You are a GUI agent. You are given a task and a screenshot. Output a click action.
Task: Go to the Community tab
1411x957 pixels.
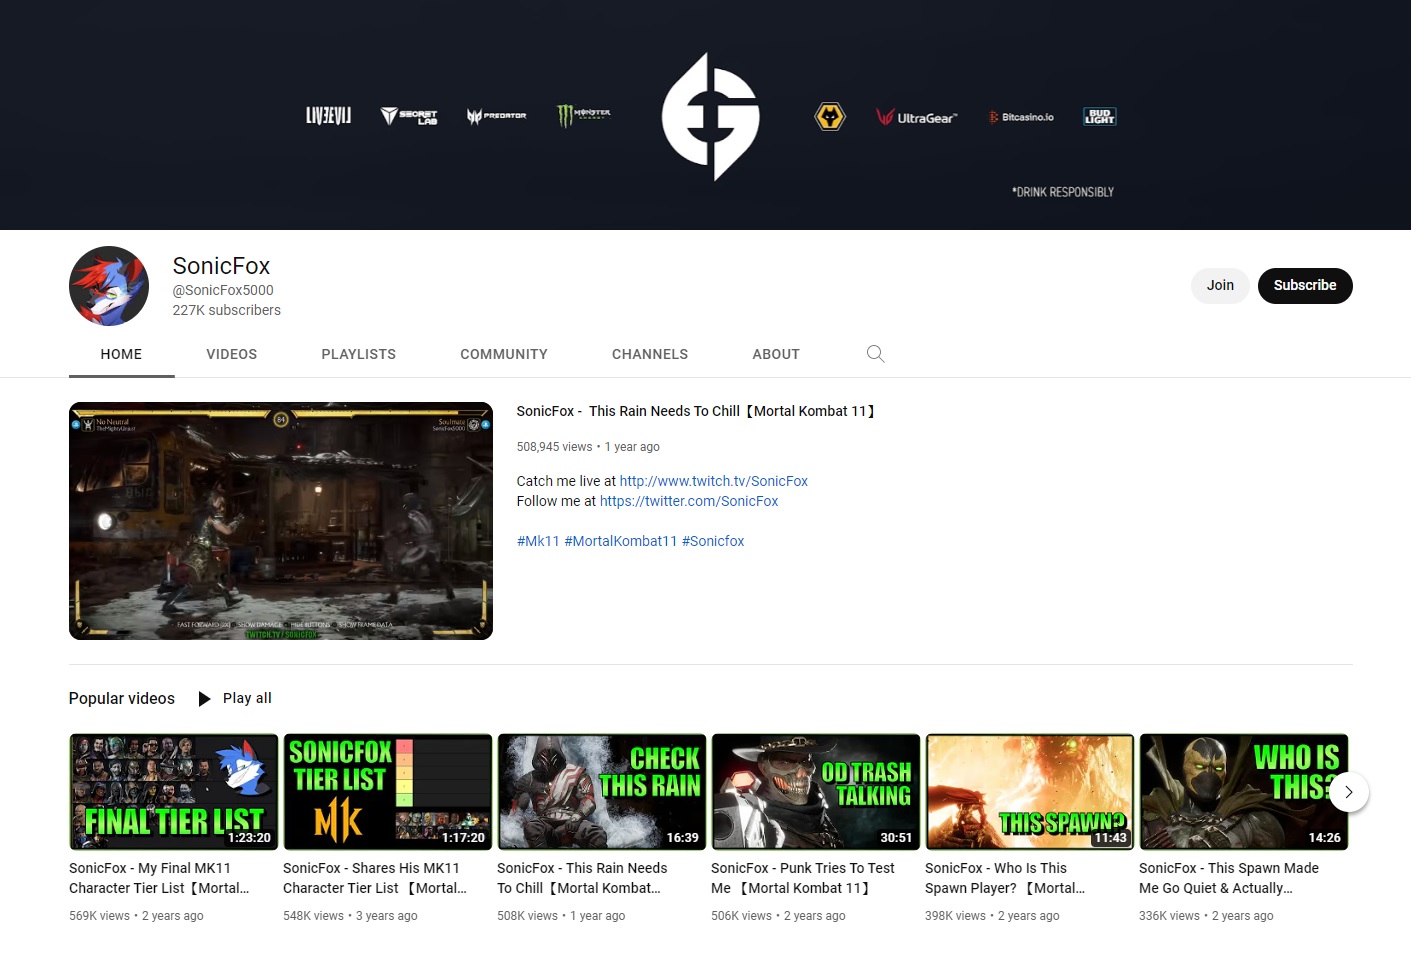click(x=503, y=354)
